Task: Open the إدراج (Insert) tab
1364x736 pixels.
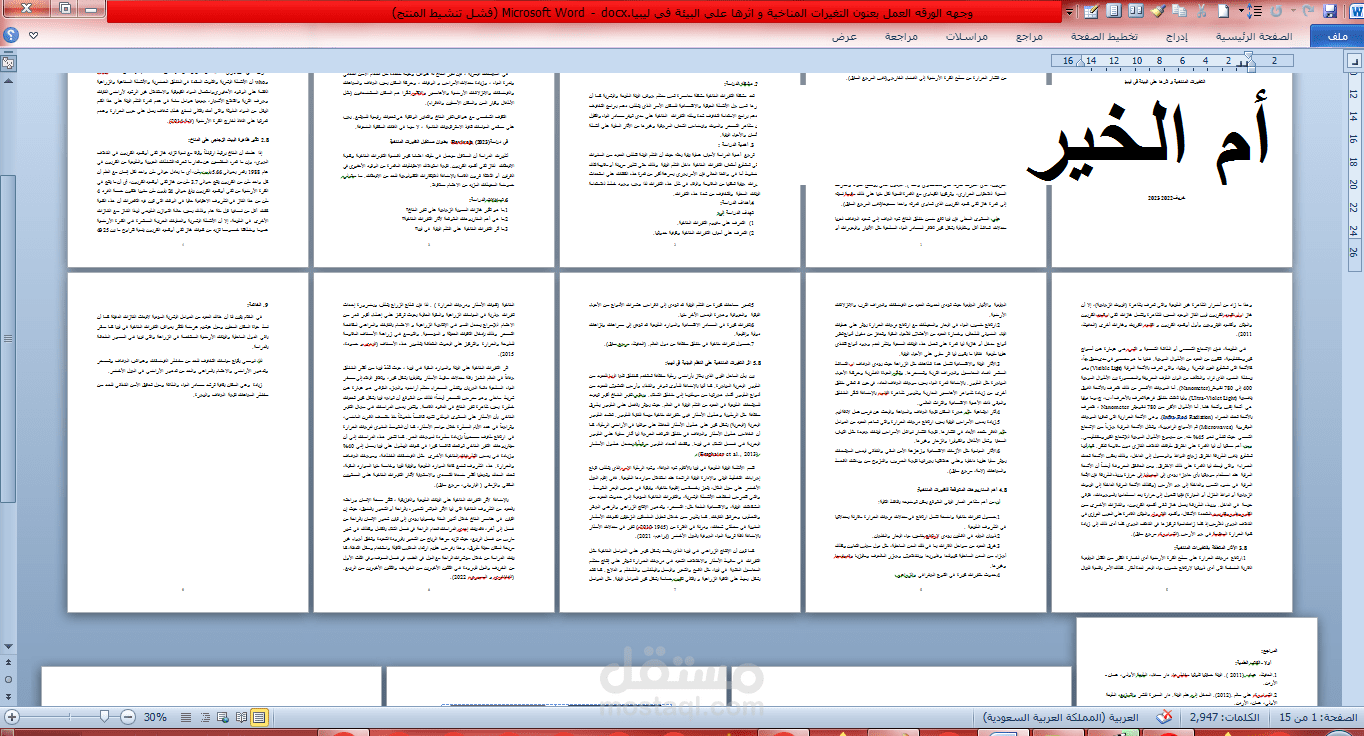Action: click(1179, 36)
